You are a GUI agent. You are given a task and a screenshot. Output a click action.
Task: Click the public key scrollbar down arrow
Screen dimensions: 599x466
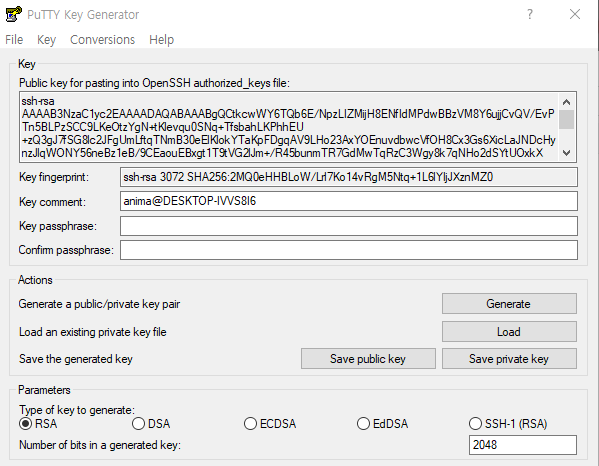click(x=567, y=153)
